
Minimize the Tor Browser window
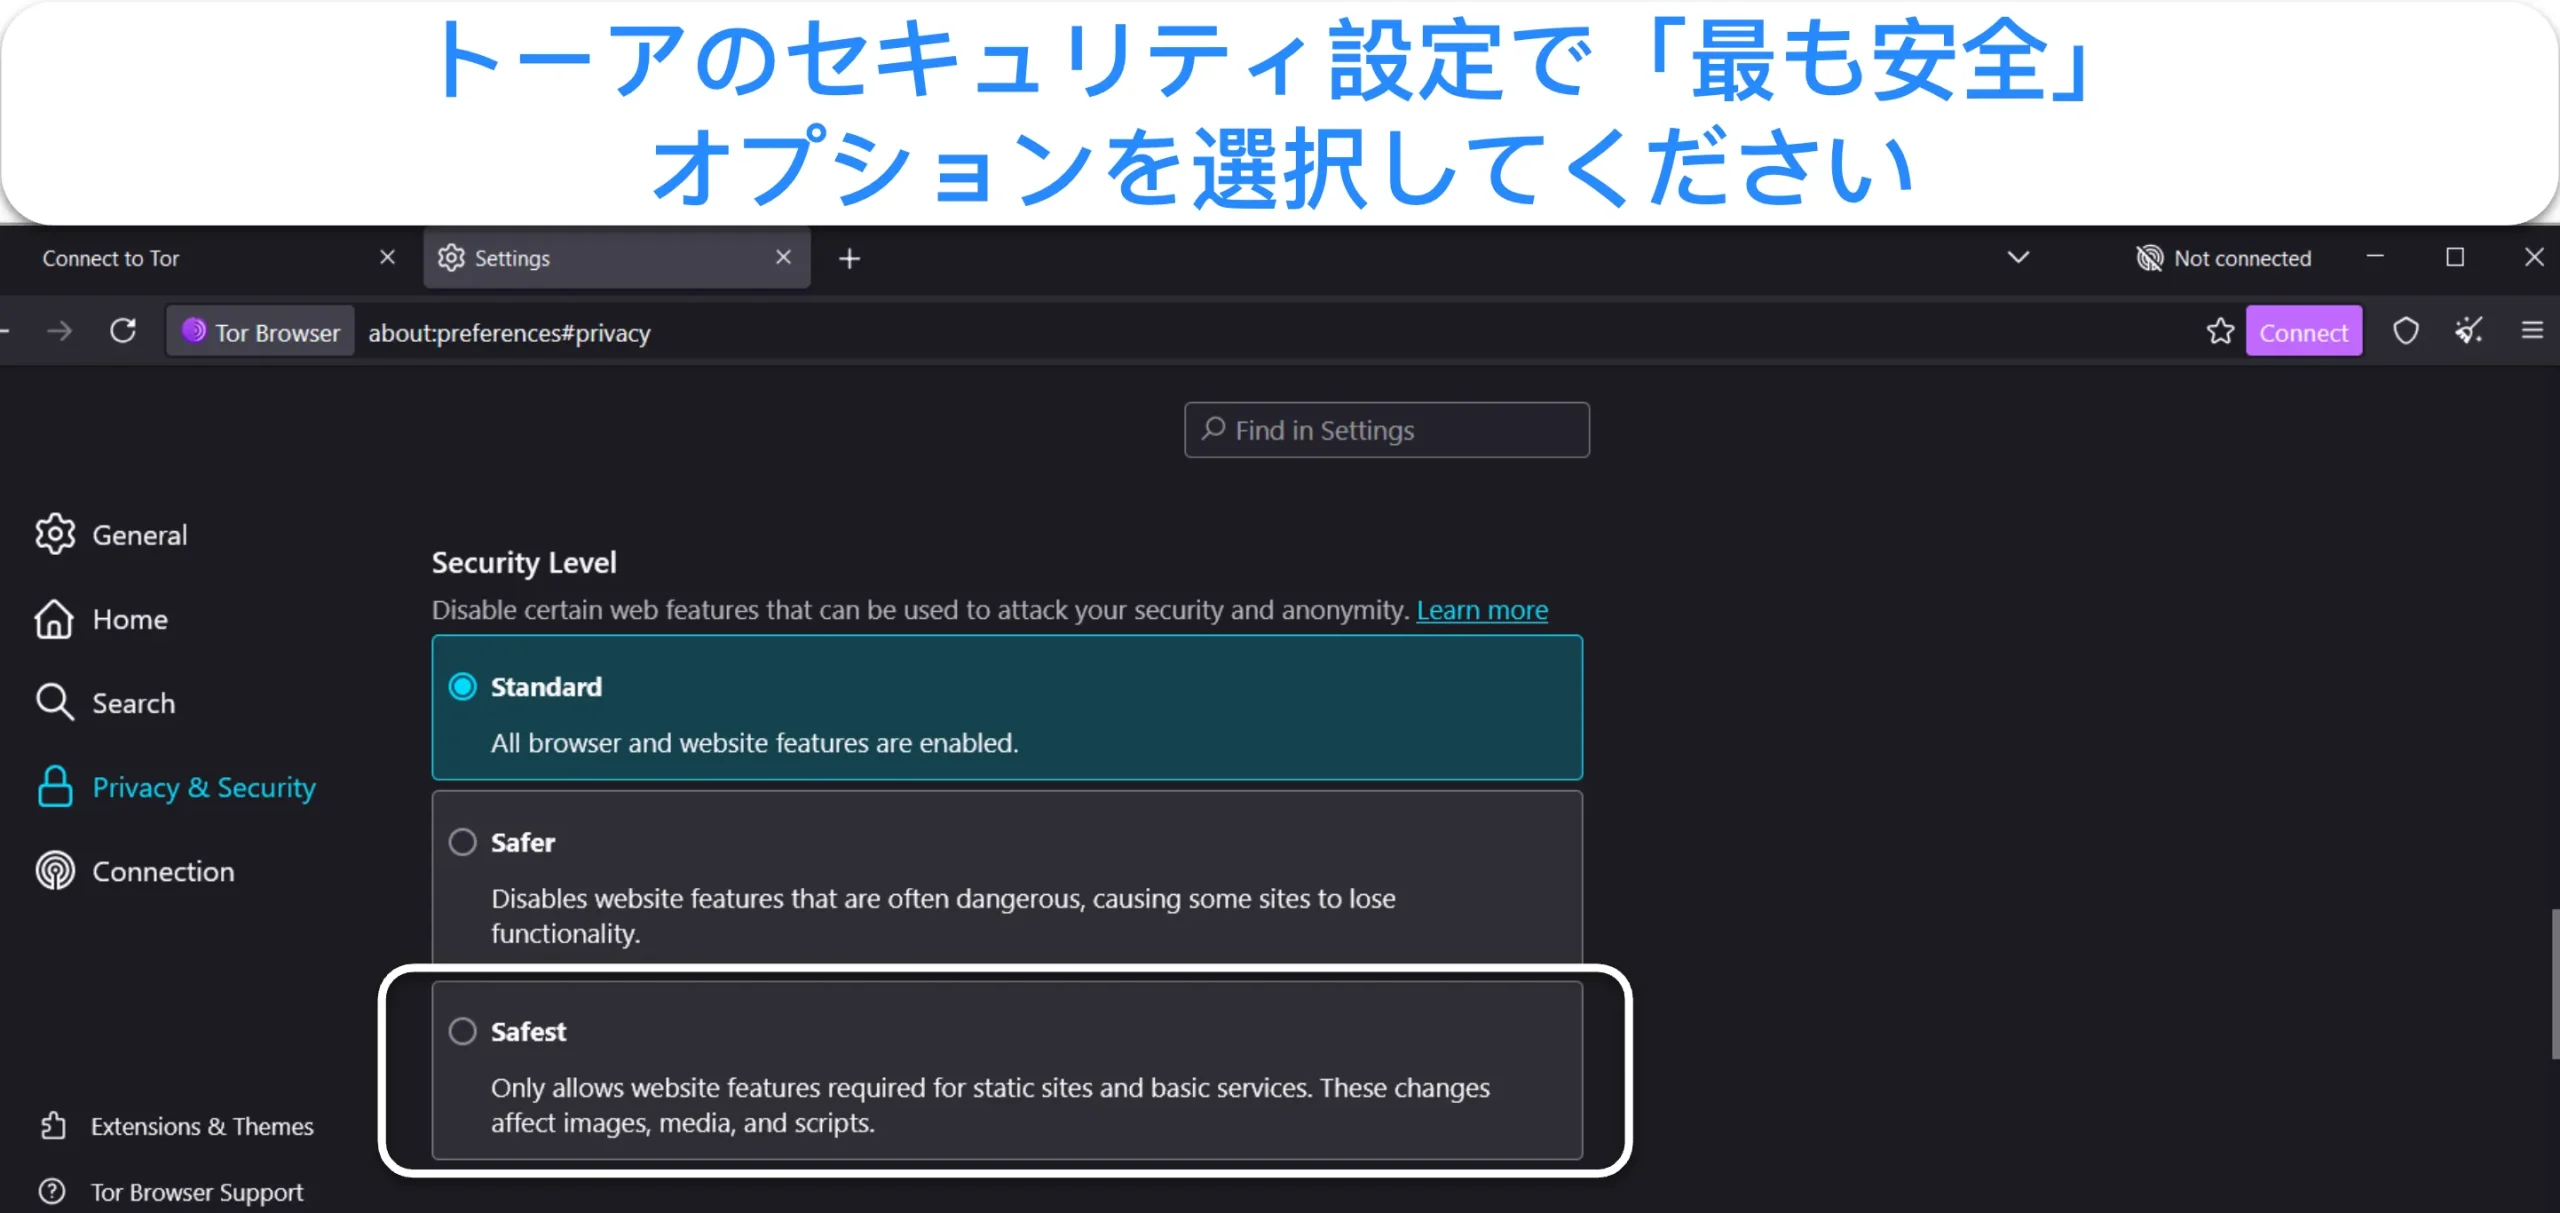point(2375,257)
